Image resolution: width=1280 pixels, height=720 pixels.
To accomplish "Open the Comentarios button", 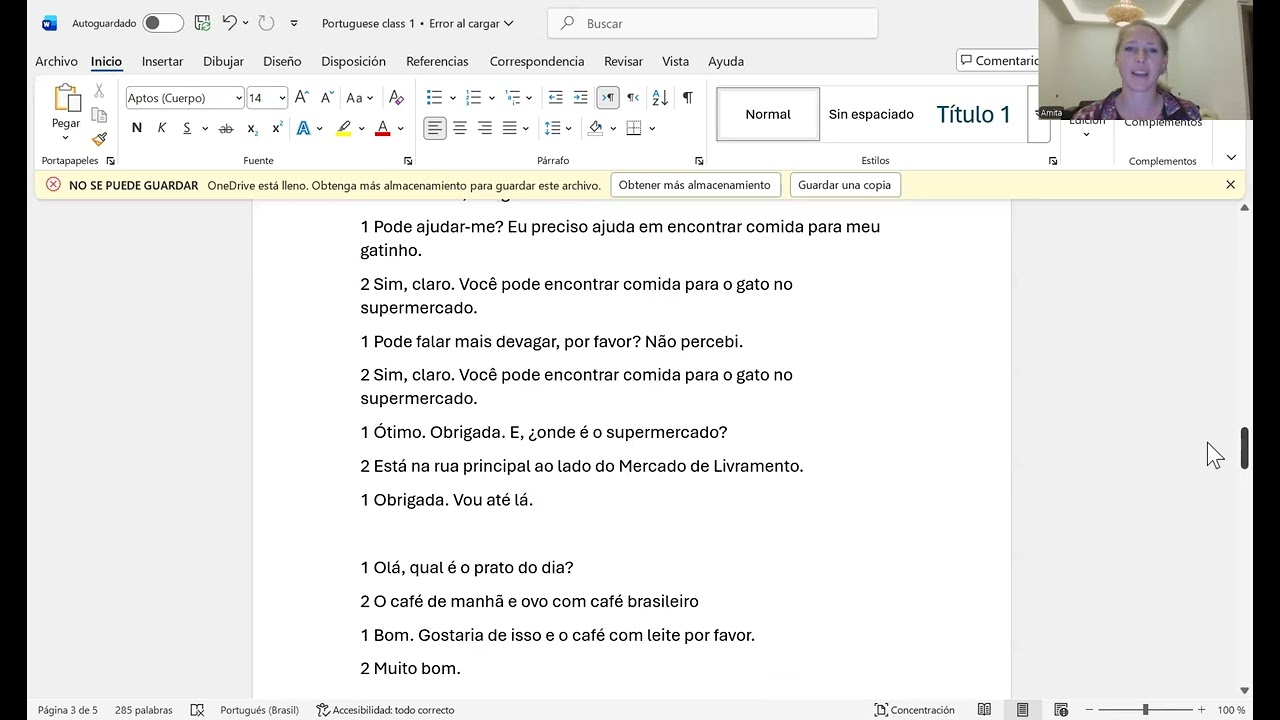I will coord(998,61).
